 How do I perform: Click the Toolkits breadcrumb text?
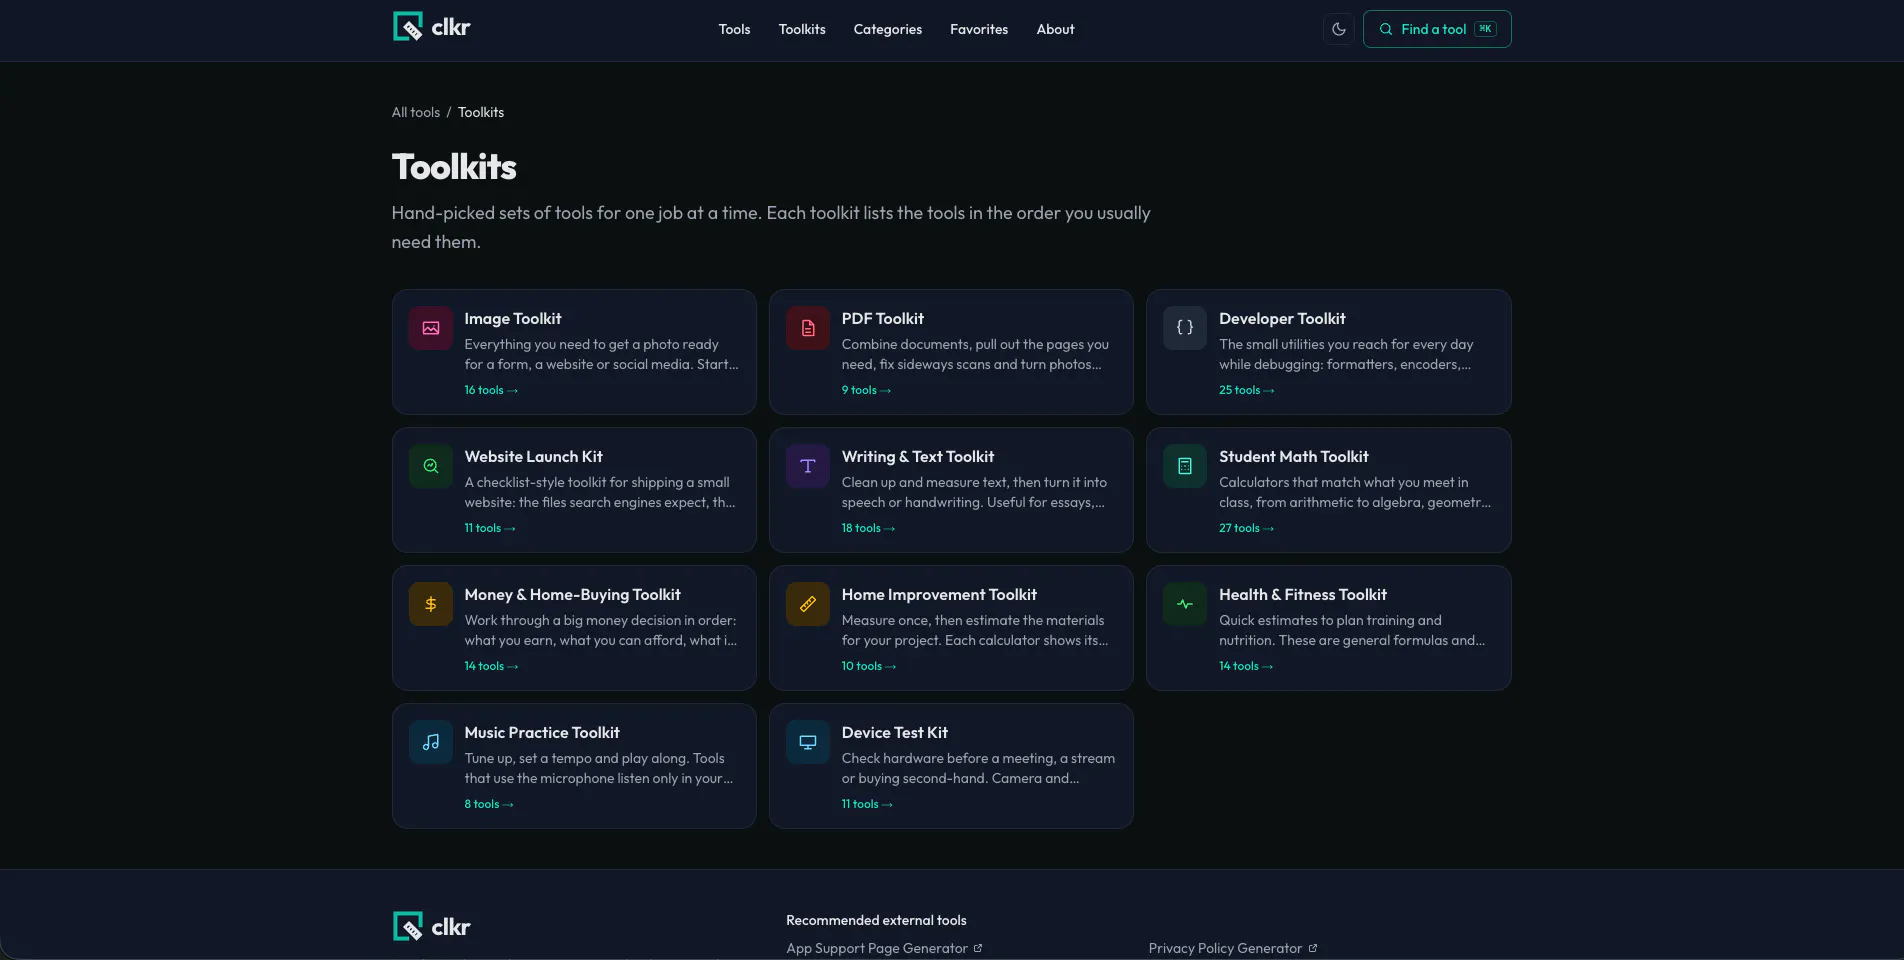tap(481, 112)
